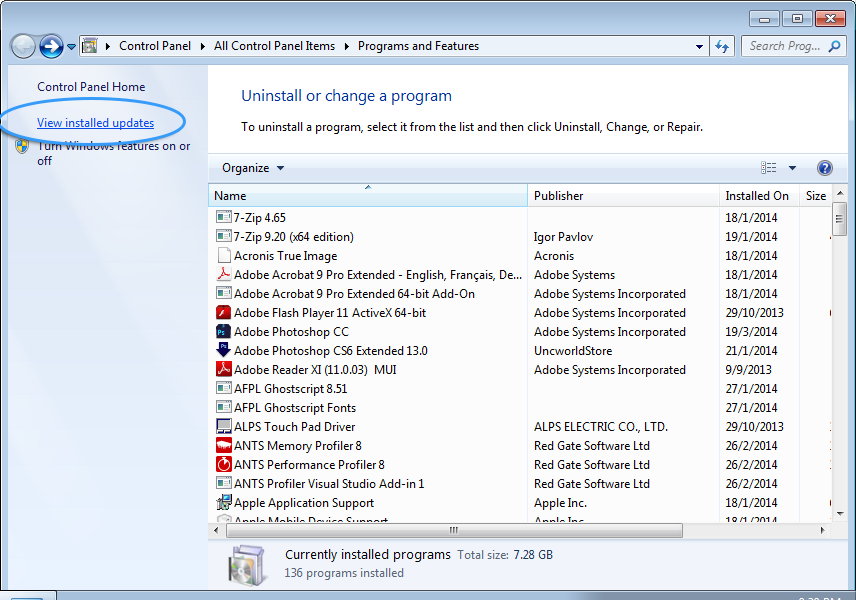
Task: Click the ANTS Performance Profiler 8 icon
Action: tap(223, 465)
